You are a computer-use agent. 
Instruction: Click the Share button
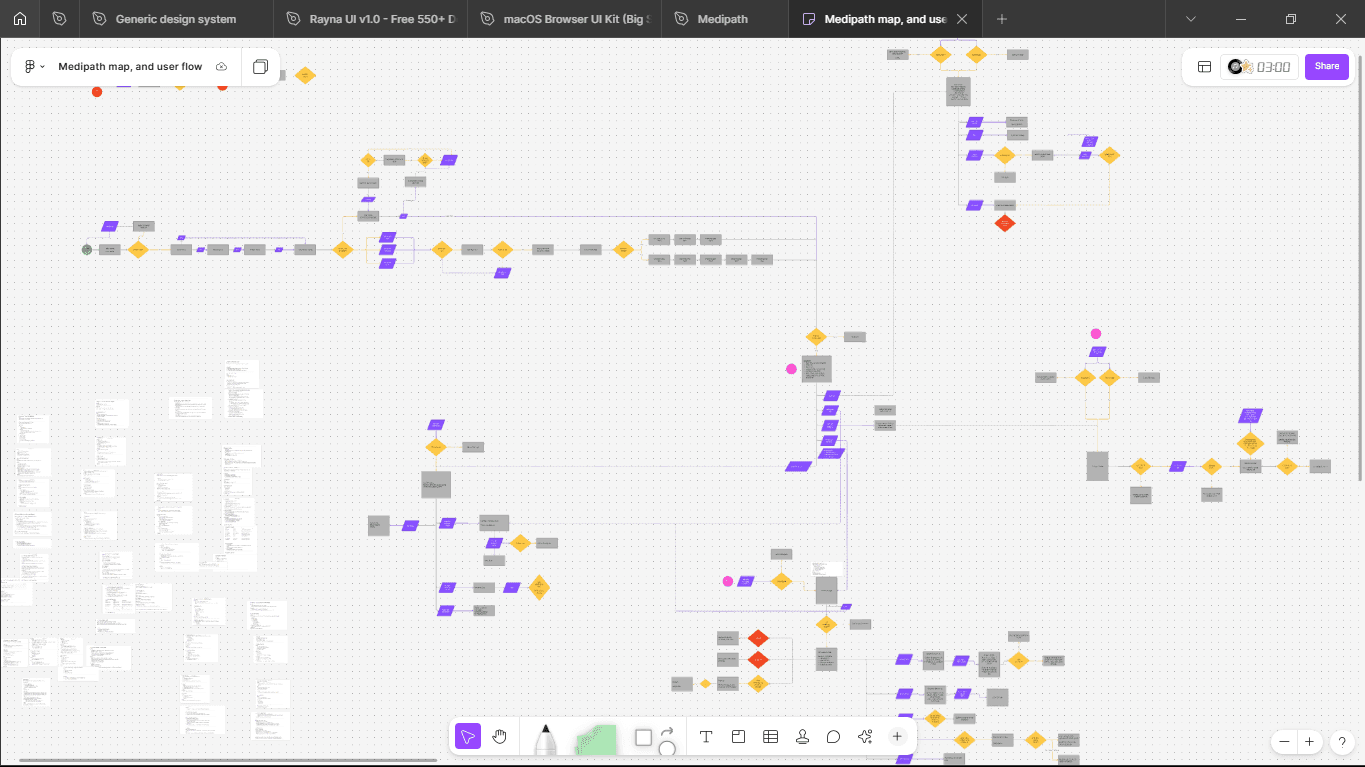[1327, 66]
